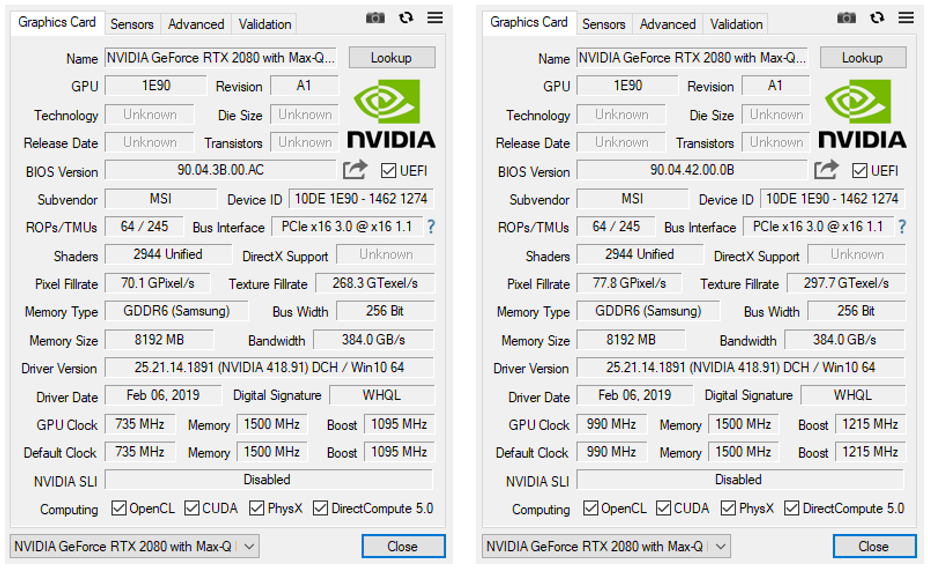Toggle CUDA checkbox in right window
The width and height of the screenshot is (928, 570).
tap(663, 508)
